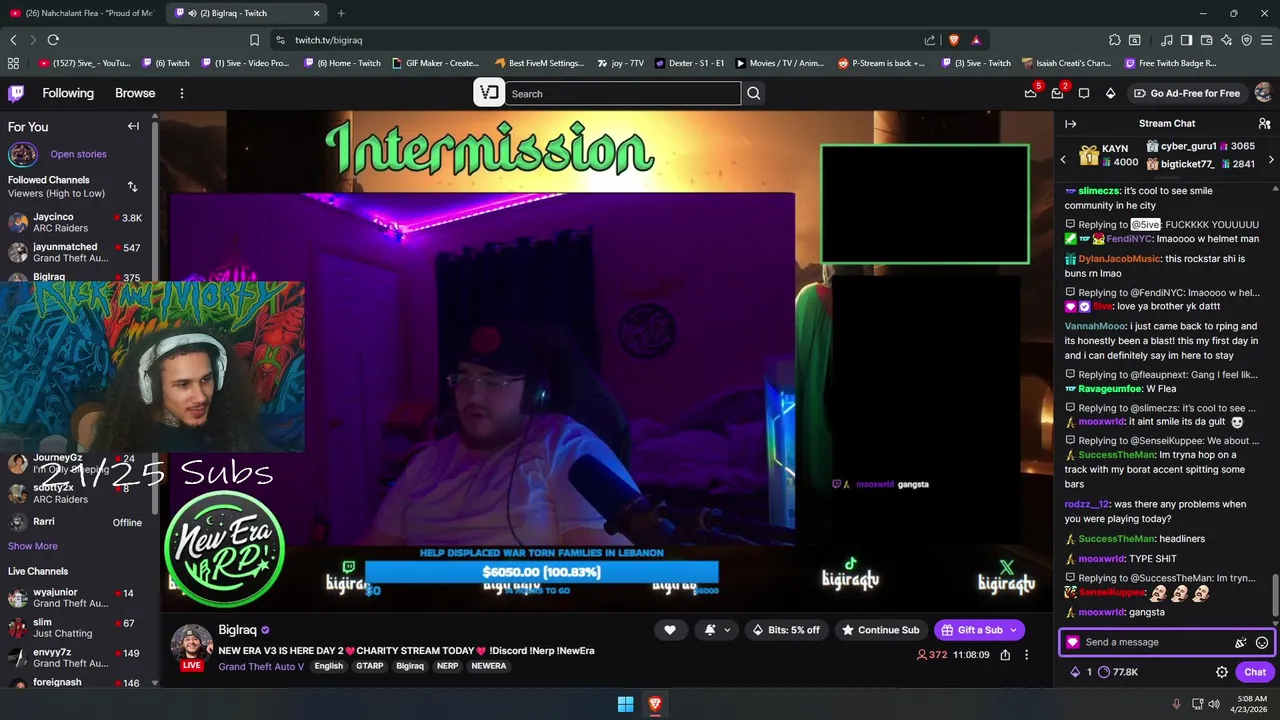The height and width of the screenshot is (720, 1280).
Task: Open the user avatar menu
Action: pyautogui.click(x=1263, y=93)
